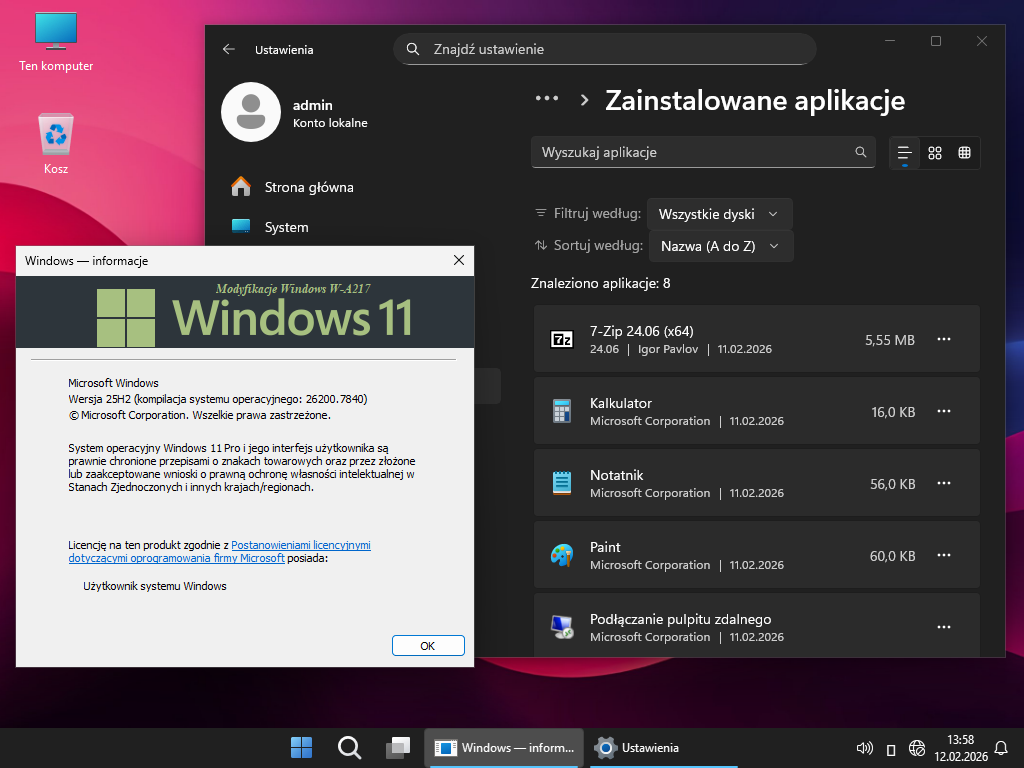
Task: Click the taskbar volume icon
Action: coord(865,748)
